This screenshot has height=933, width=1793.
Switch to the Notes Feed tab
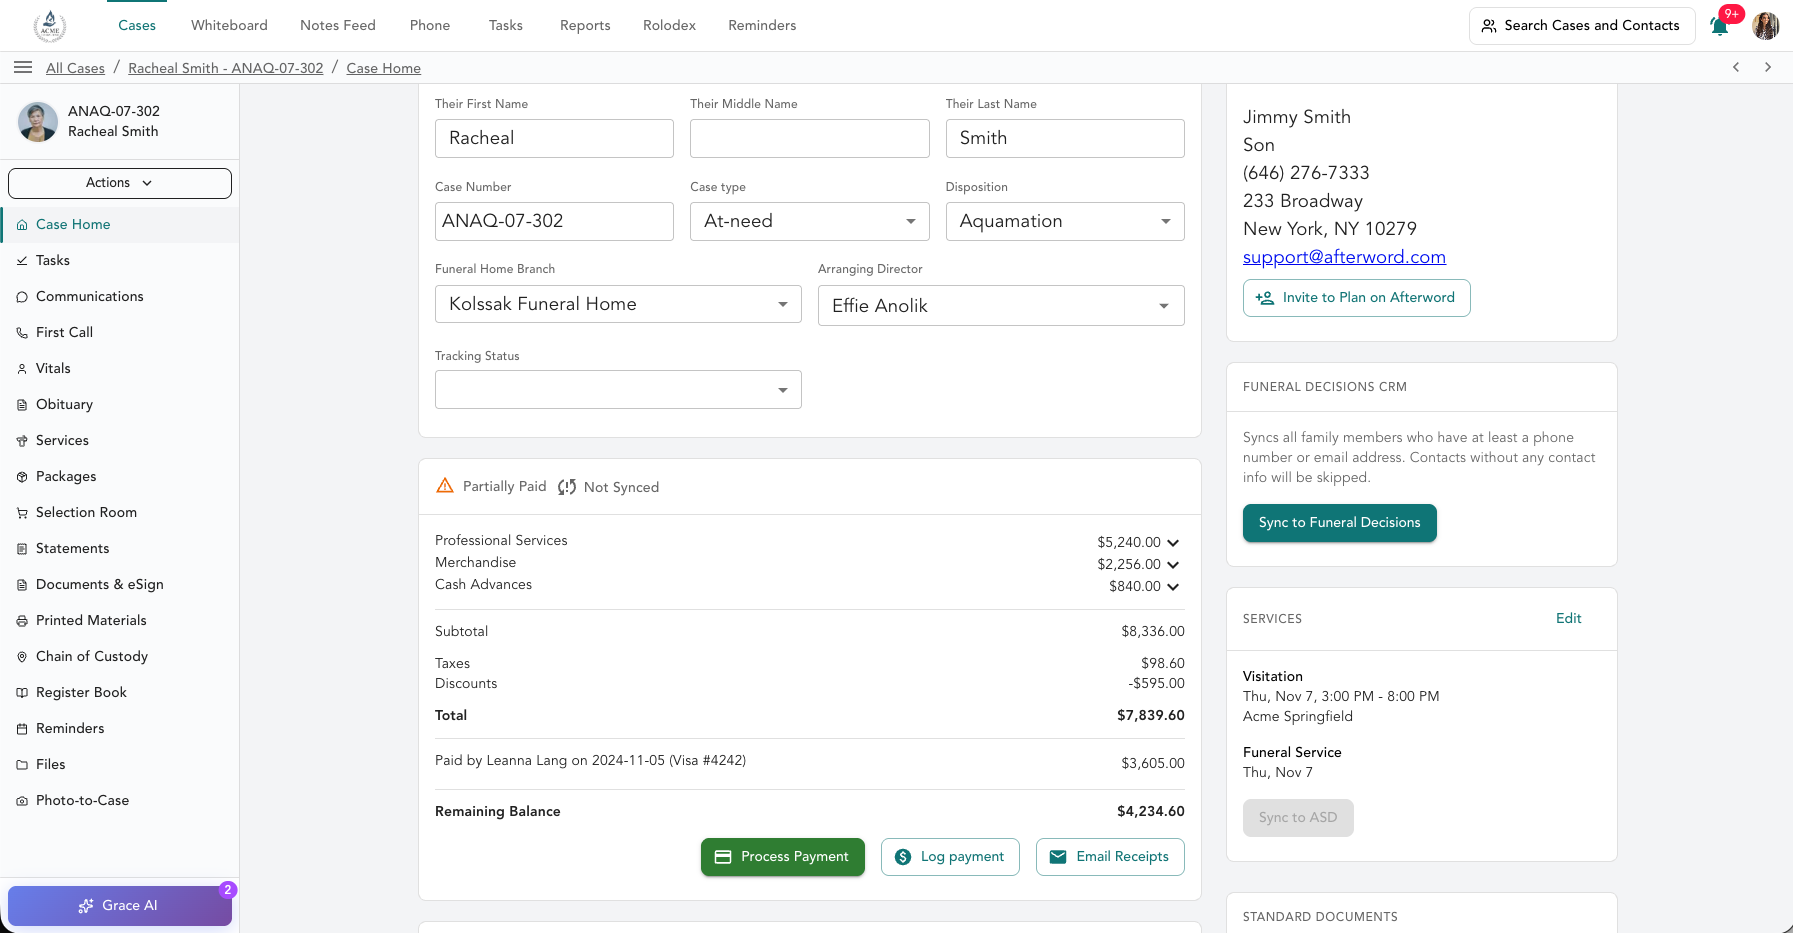click(338, 26)
